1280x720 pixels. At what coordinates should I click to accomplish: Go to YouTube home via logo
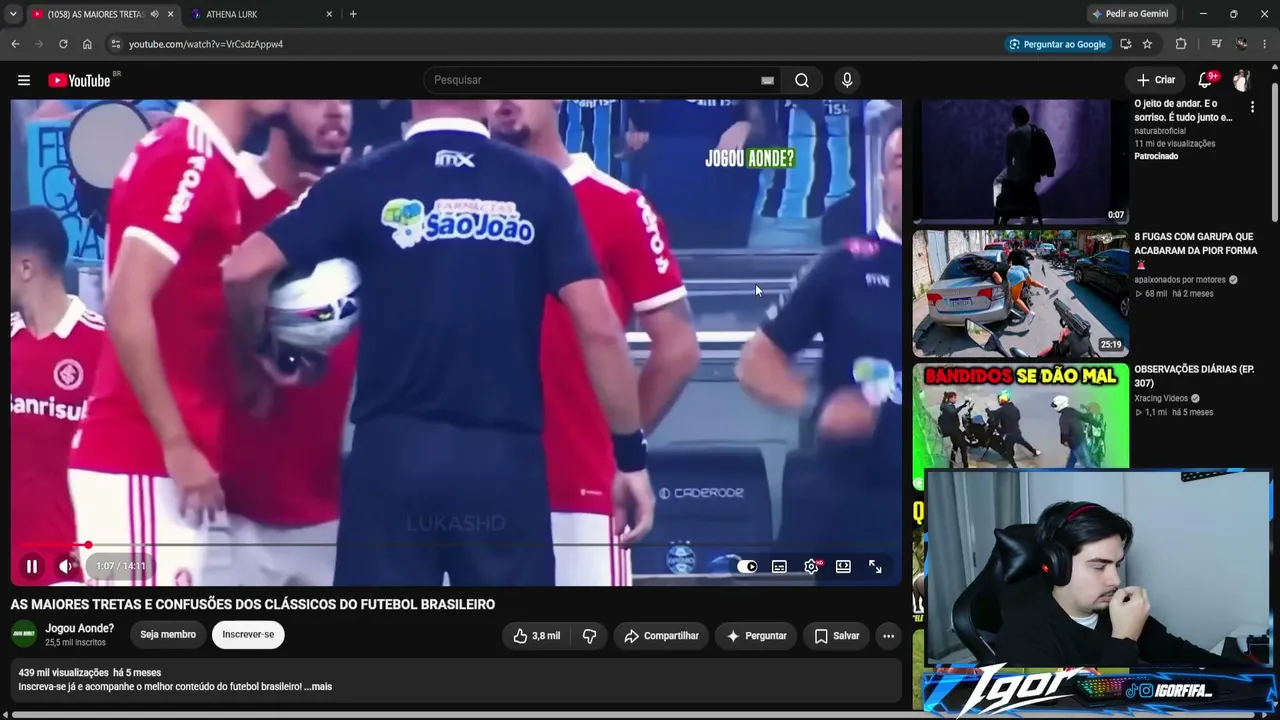[80, 80]
